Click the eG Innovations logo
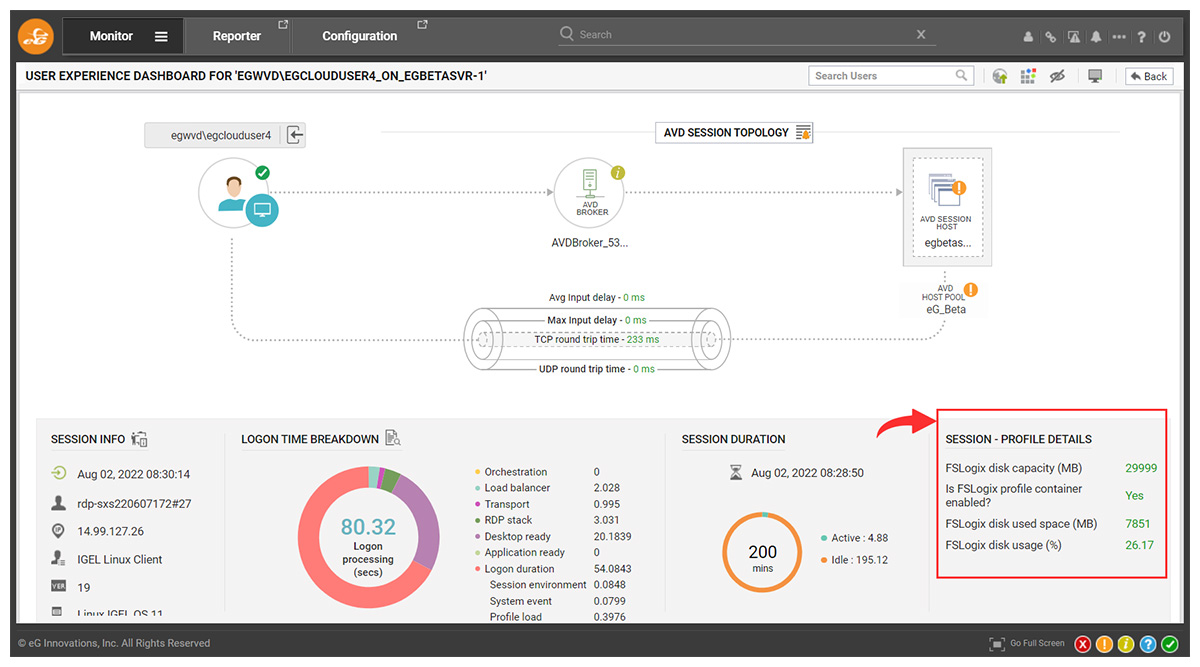The image size is (1200, 667). [x=35, y=36]
